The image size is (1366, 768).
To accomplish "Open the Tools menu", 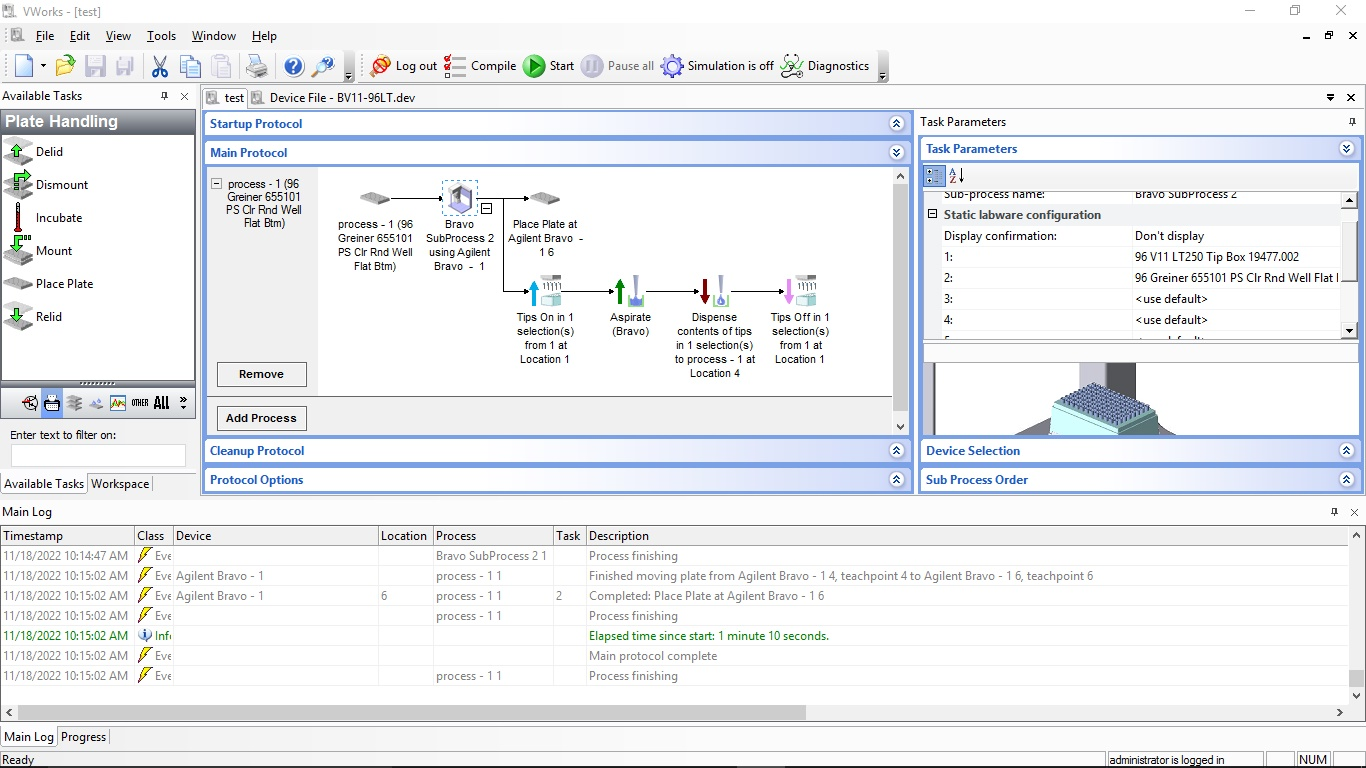I will (x=161, y=36).
